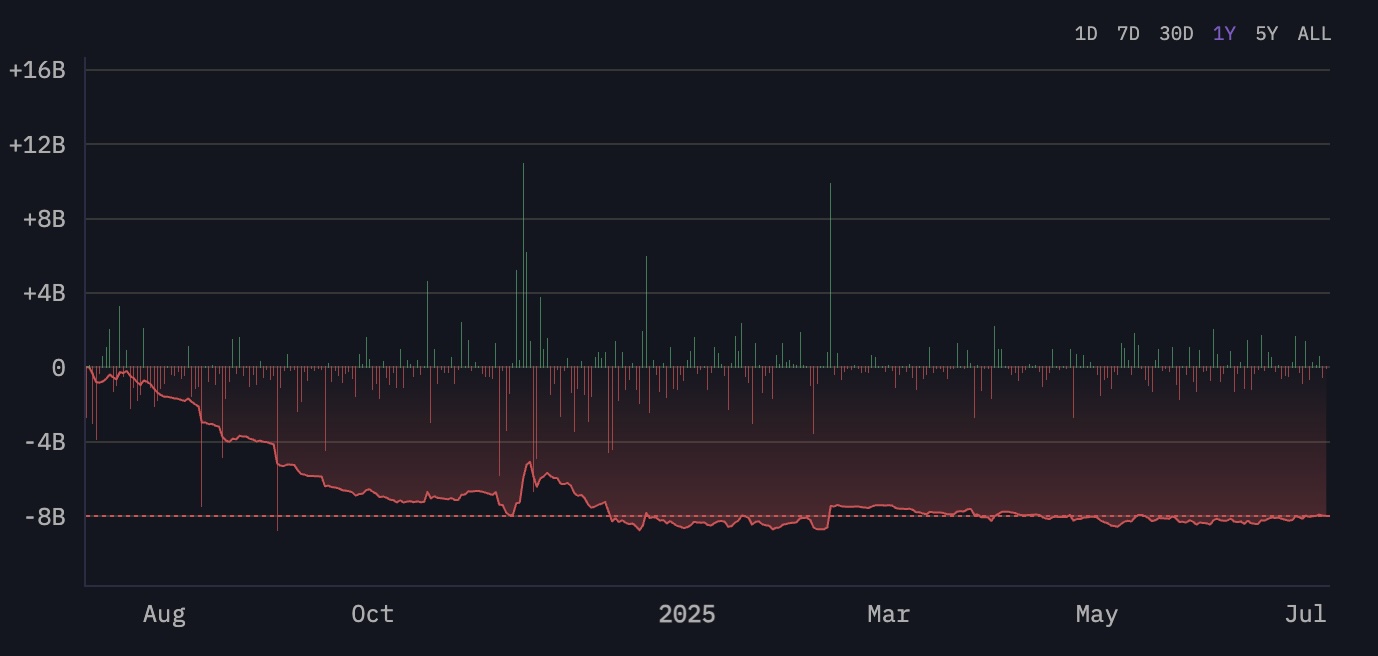Click the +4B y-axis label
Image resolution: width=1378 pixels, height=656 pixels.
43,293
